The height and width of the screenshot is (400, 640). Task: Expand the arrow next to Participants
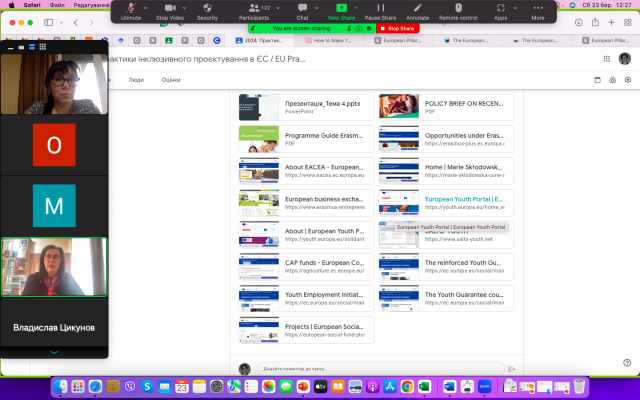(278, 8)
